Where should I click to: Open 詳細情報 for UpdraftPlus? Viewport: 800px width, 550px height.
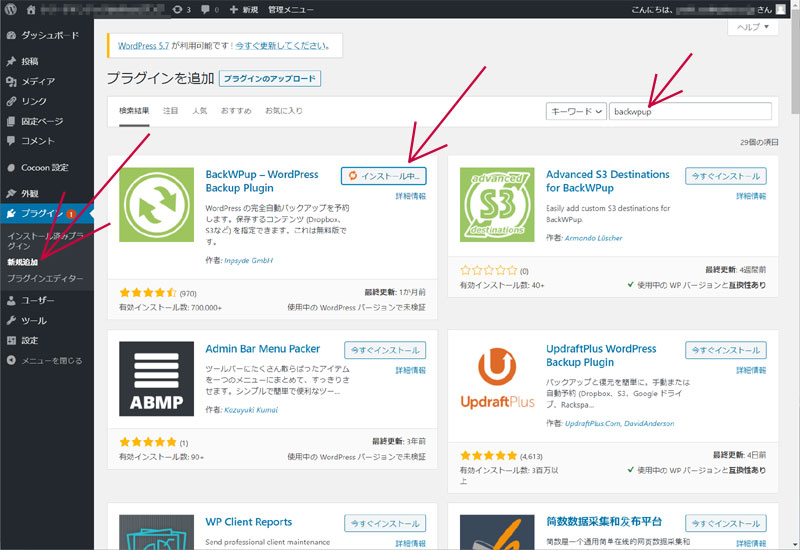pyautogui.click(x=751, y=370)
